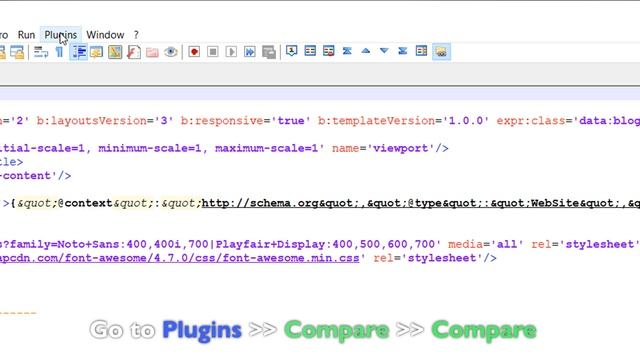640x360 pixels.
Task: Click media='all' attribute
Action: (486, 244)
